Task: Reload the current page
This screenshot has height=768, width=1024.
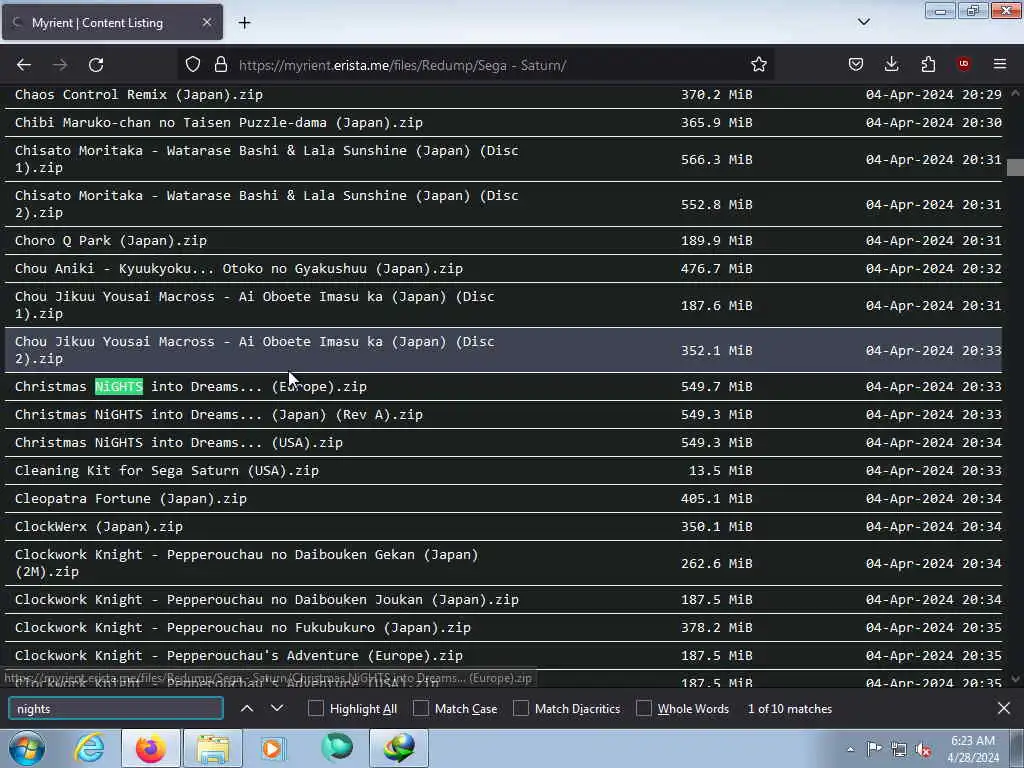Action: click(x=96, y=65)
